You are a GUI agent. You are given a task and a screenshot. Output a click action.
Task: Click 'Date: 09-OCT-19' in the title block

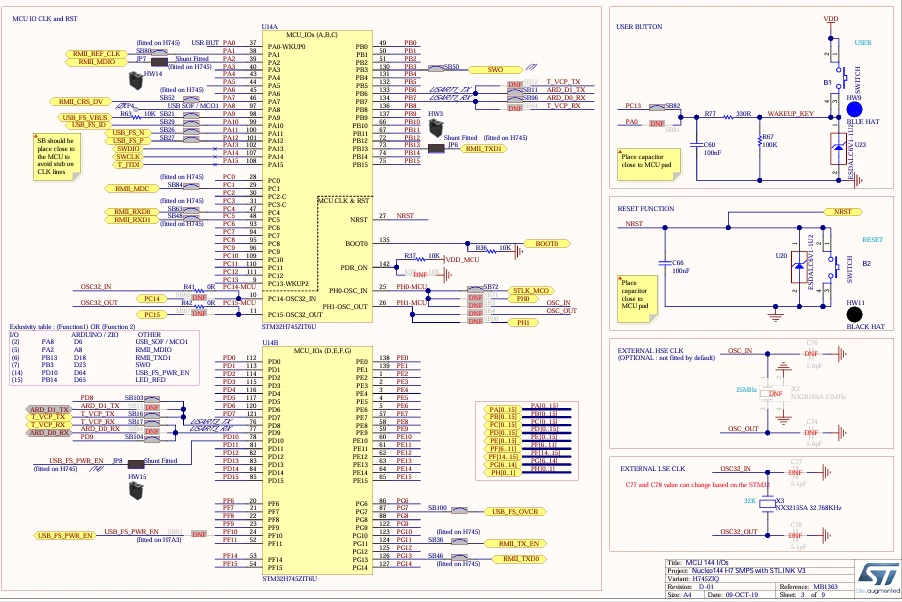tap(732, 595)
